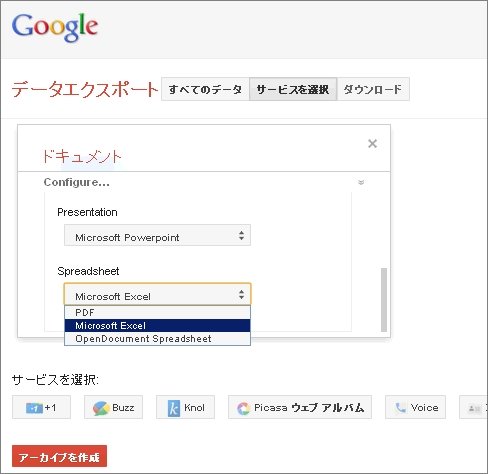Viewport: 488px width, 474px height.
Task: Select the Knol service button
Action: pyautogui.click(x=185, y=407)
